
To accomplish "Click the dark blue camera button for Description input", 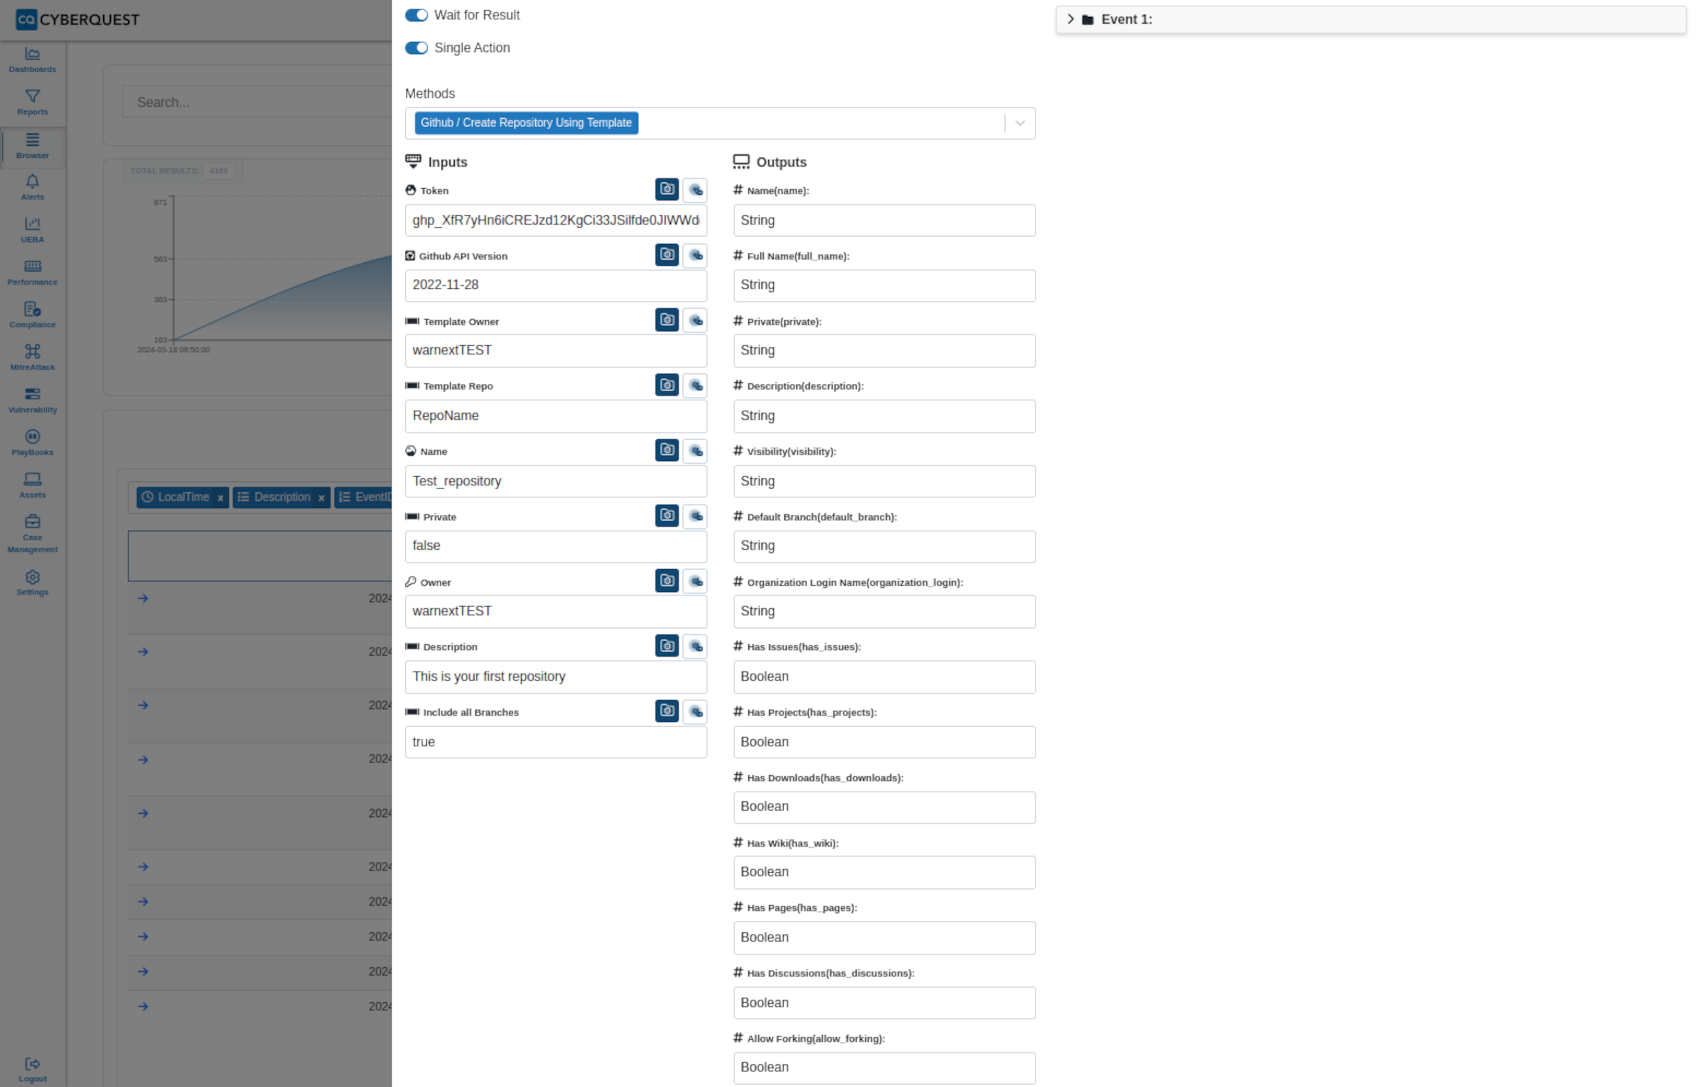I will [667, 646].
